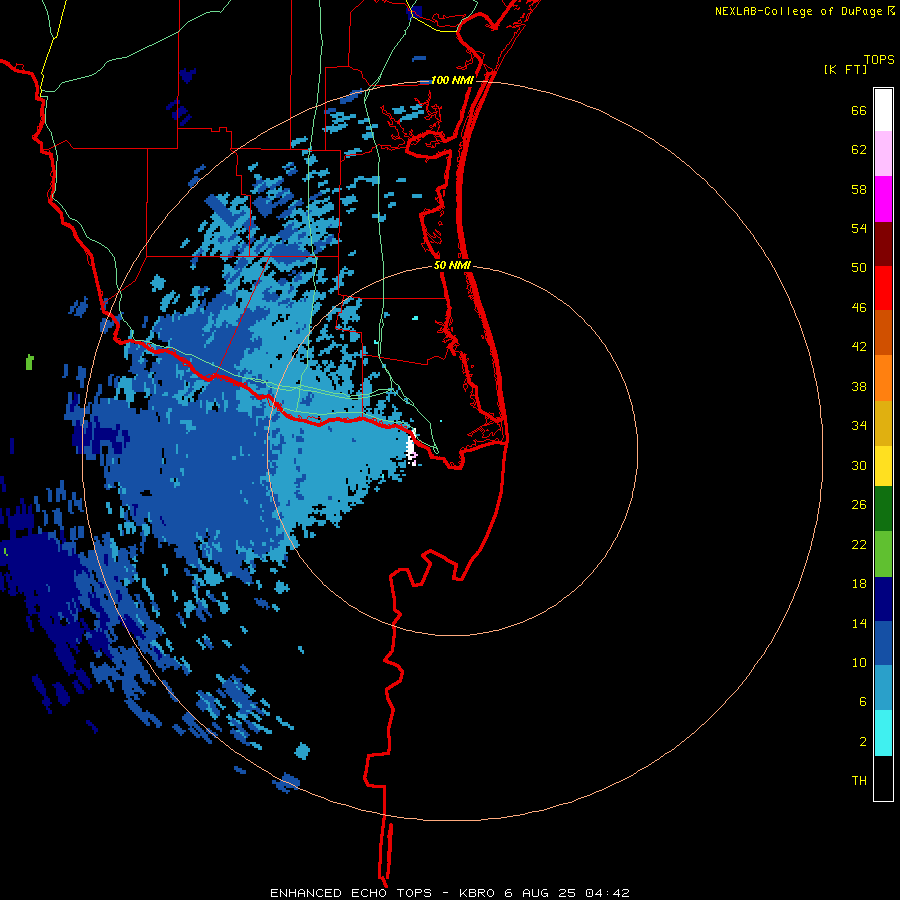Click the NEXLAB-College of DuPage label

click(798, 11)
